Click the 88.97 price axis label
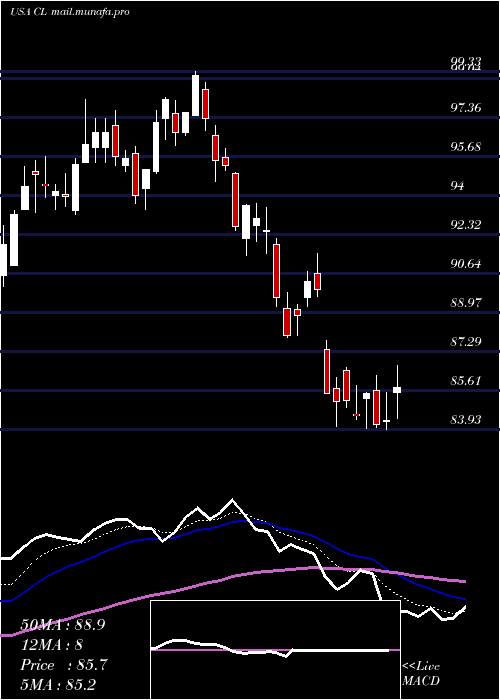The height and width of the screenshot is (700, 500). pyautogui.click(x=466, y=302)
